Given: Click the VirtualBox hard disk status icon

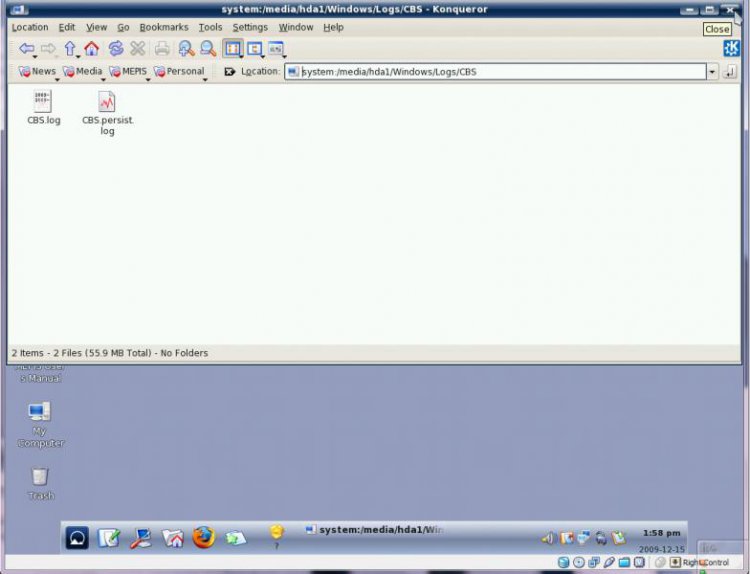Looking at the screenshot, I should (563, 563).
